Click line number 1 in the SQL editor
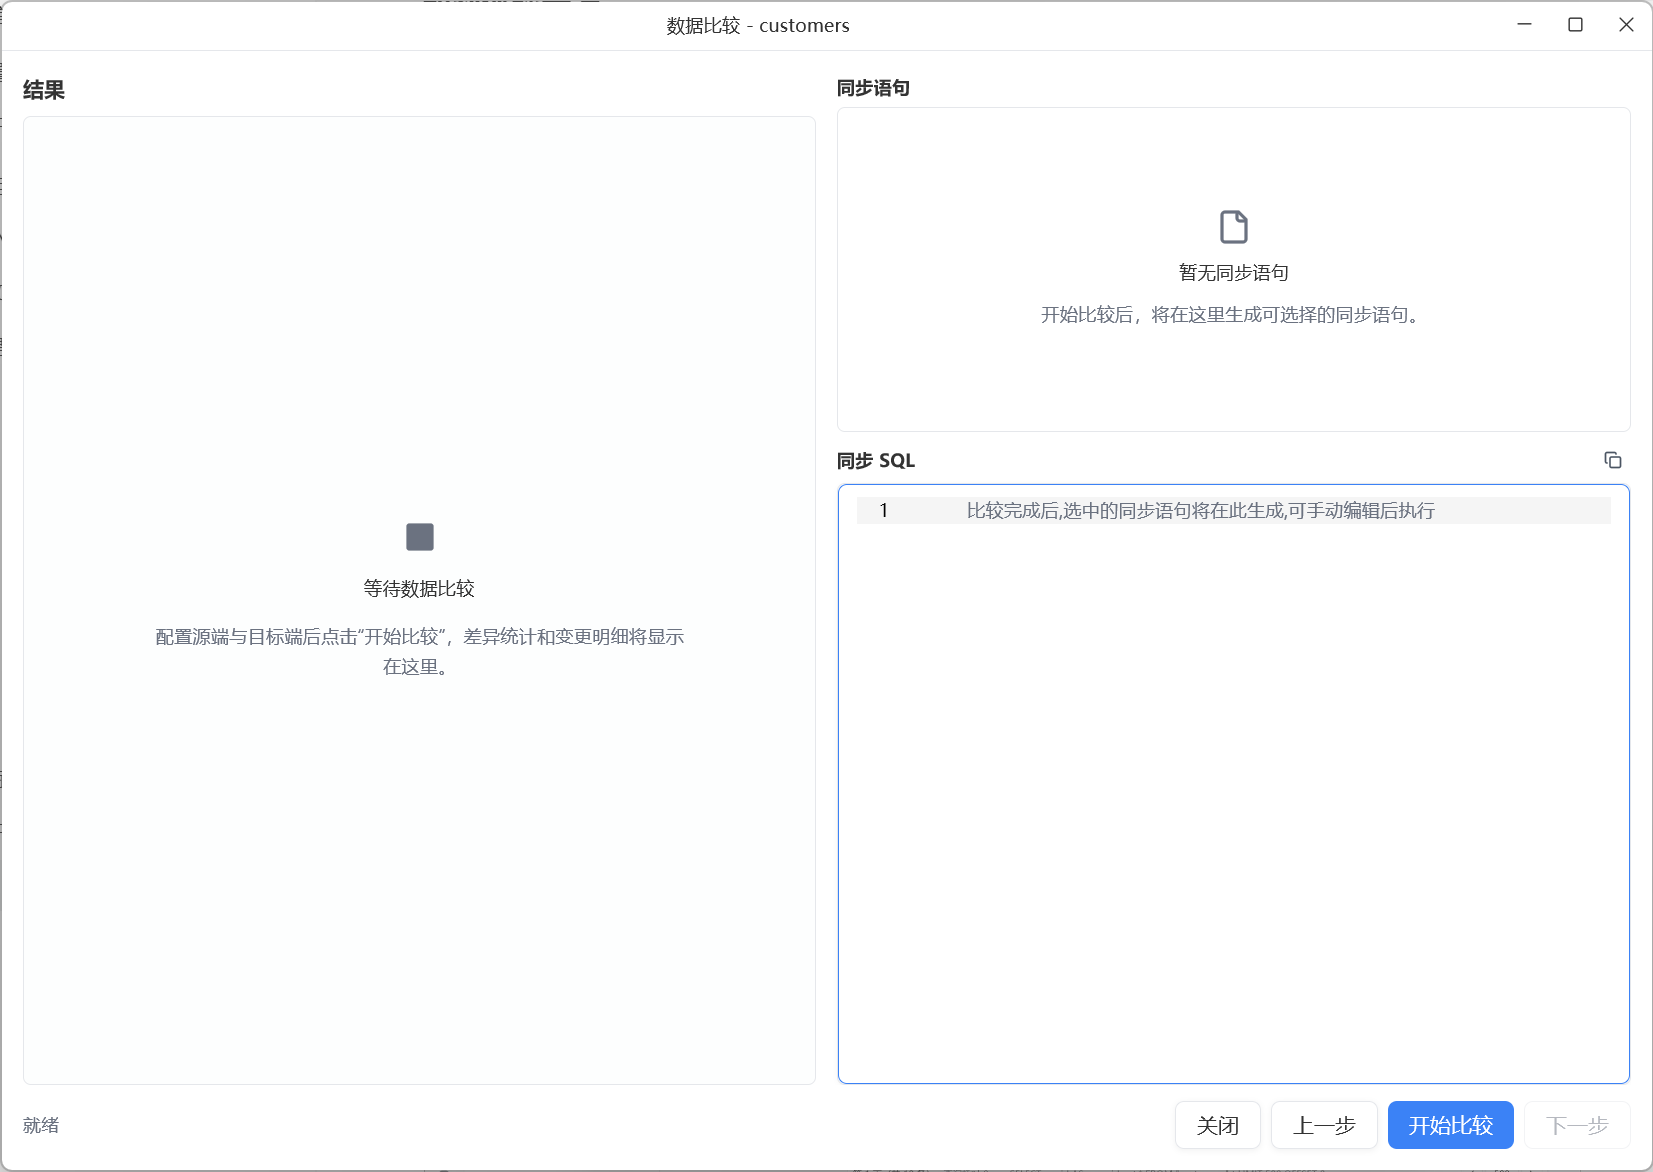Viewport: 1653px width, 1172px height. (x=883, y=510)
